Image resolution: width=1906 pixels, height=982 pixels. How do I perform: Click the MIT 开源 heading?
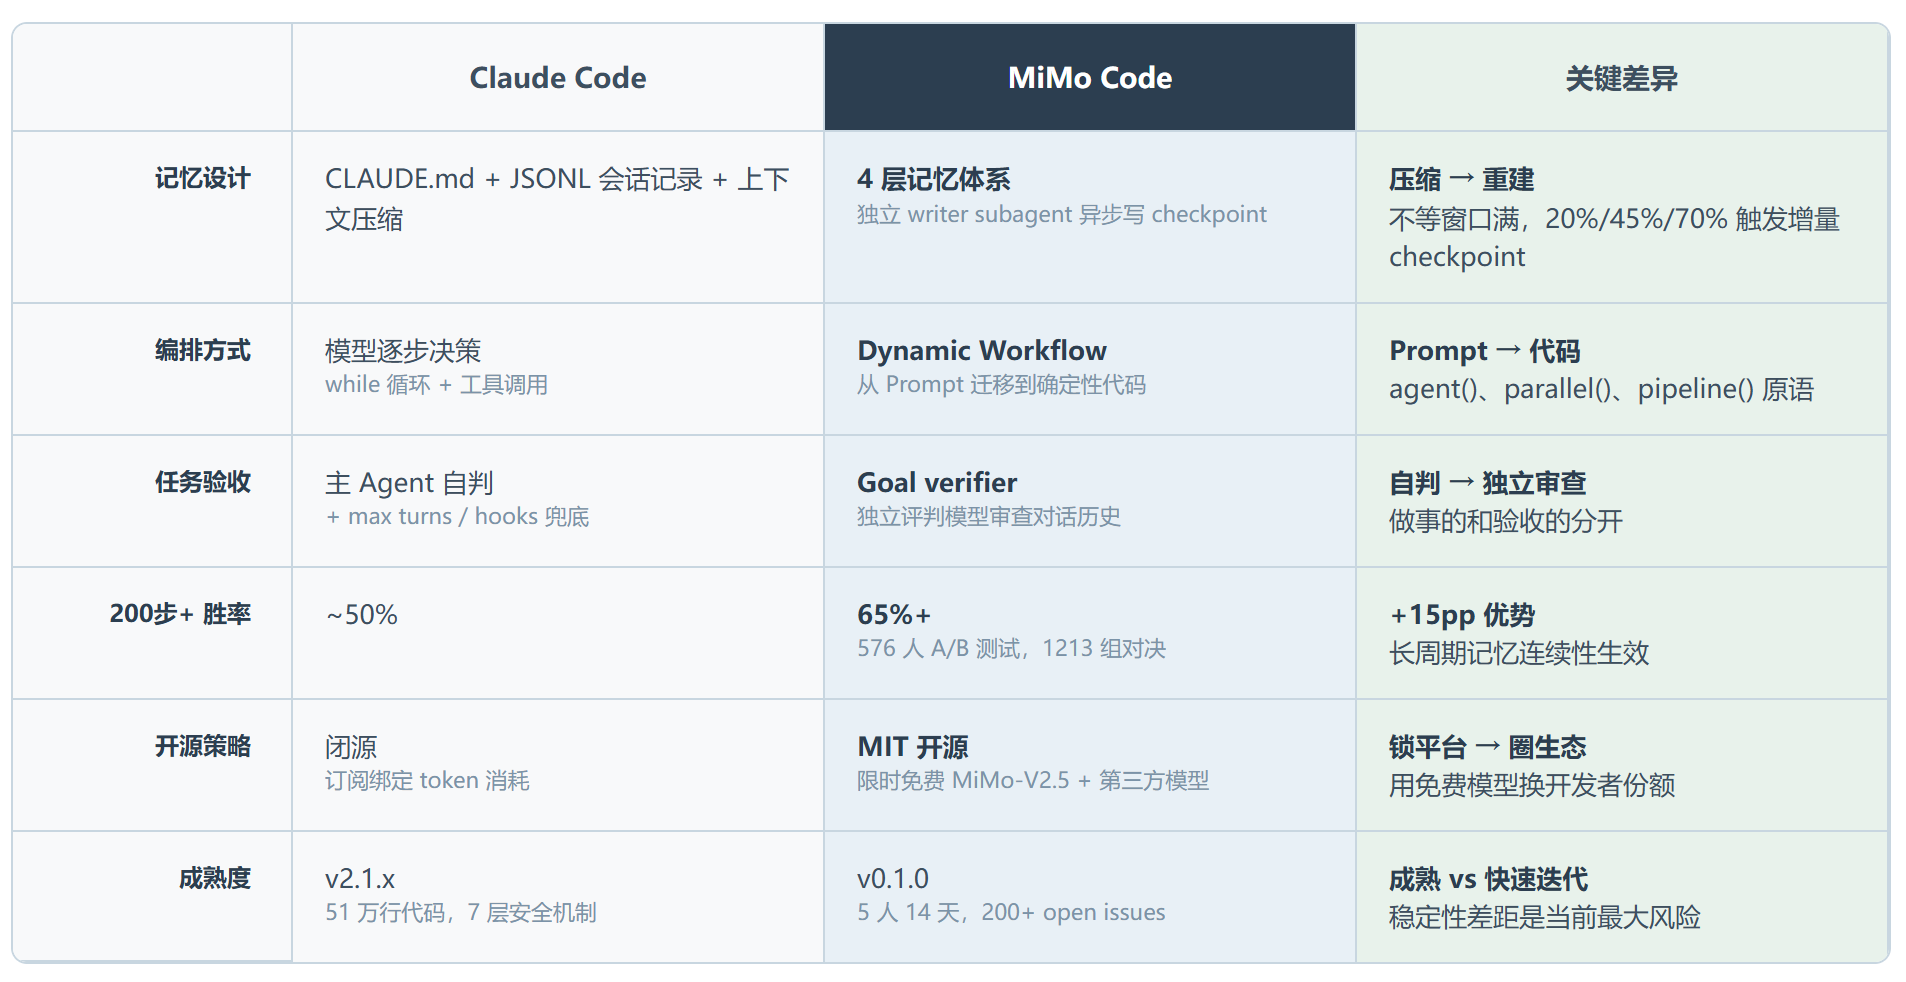click(912, 747)
